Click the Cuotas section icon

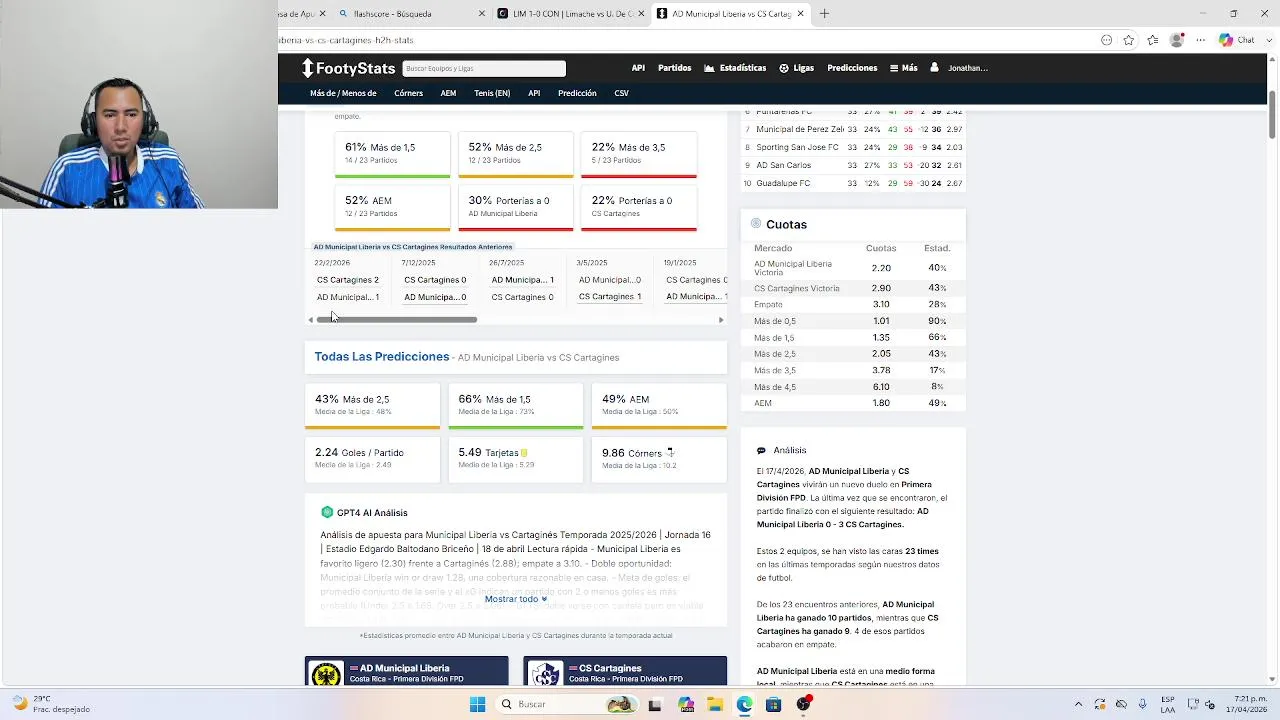(x=756, y=224)
